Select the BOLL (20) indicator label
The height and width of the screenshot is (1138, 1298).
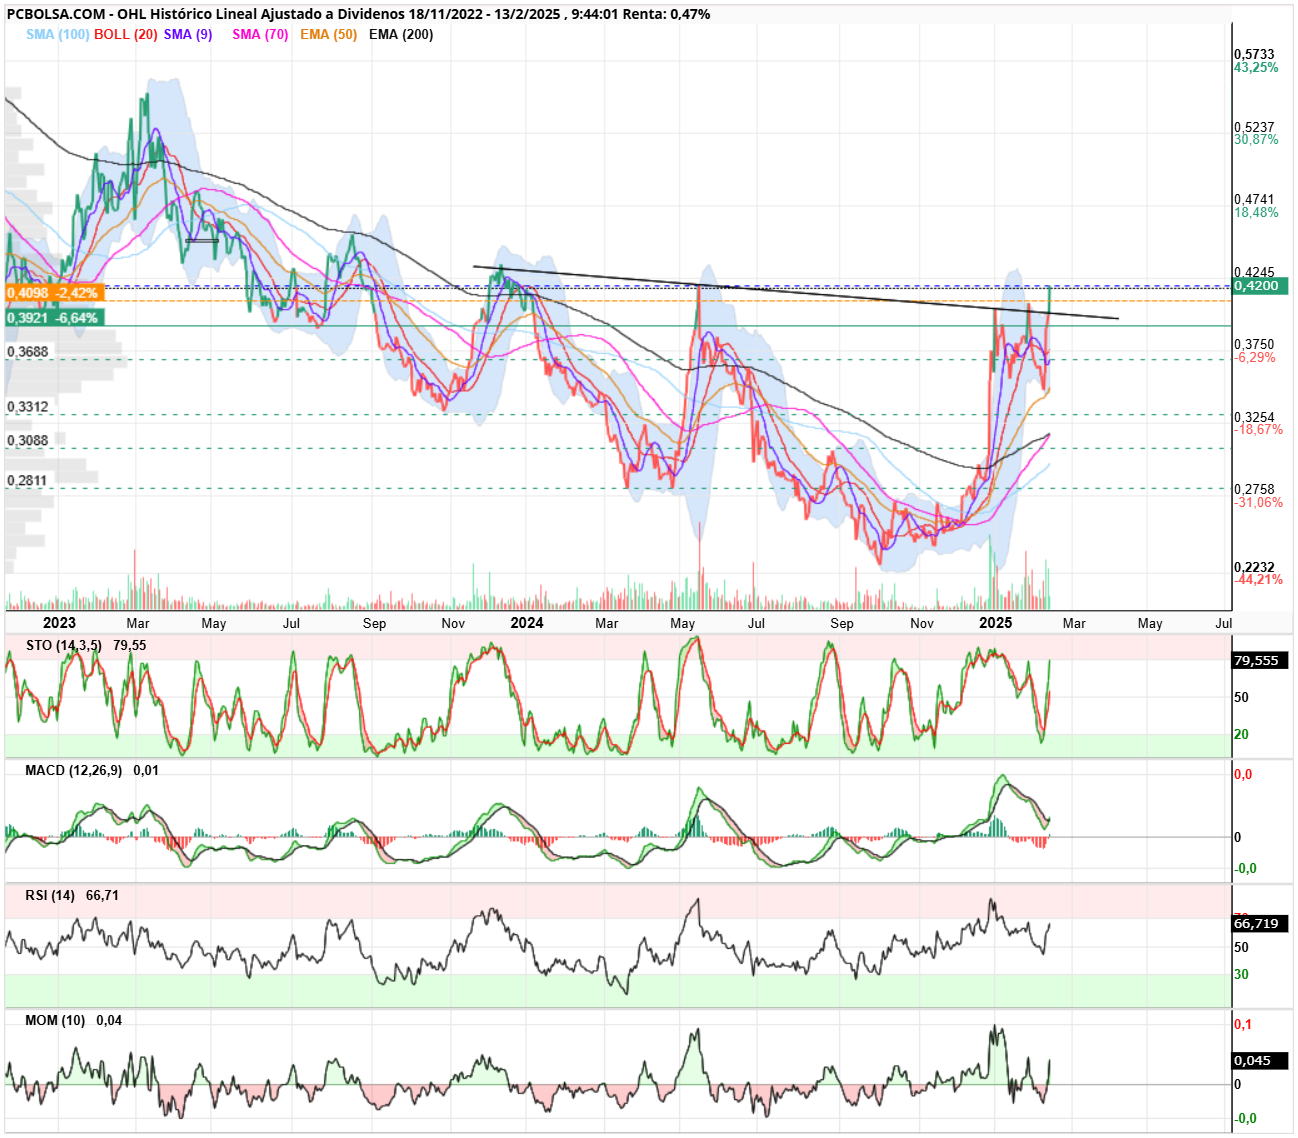click(x=126, y=34)
